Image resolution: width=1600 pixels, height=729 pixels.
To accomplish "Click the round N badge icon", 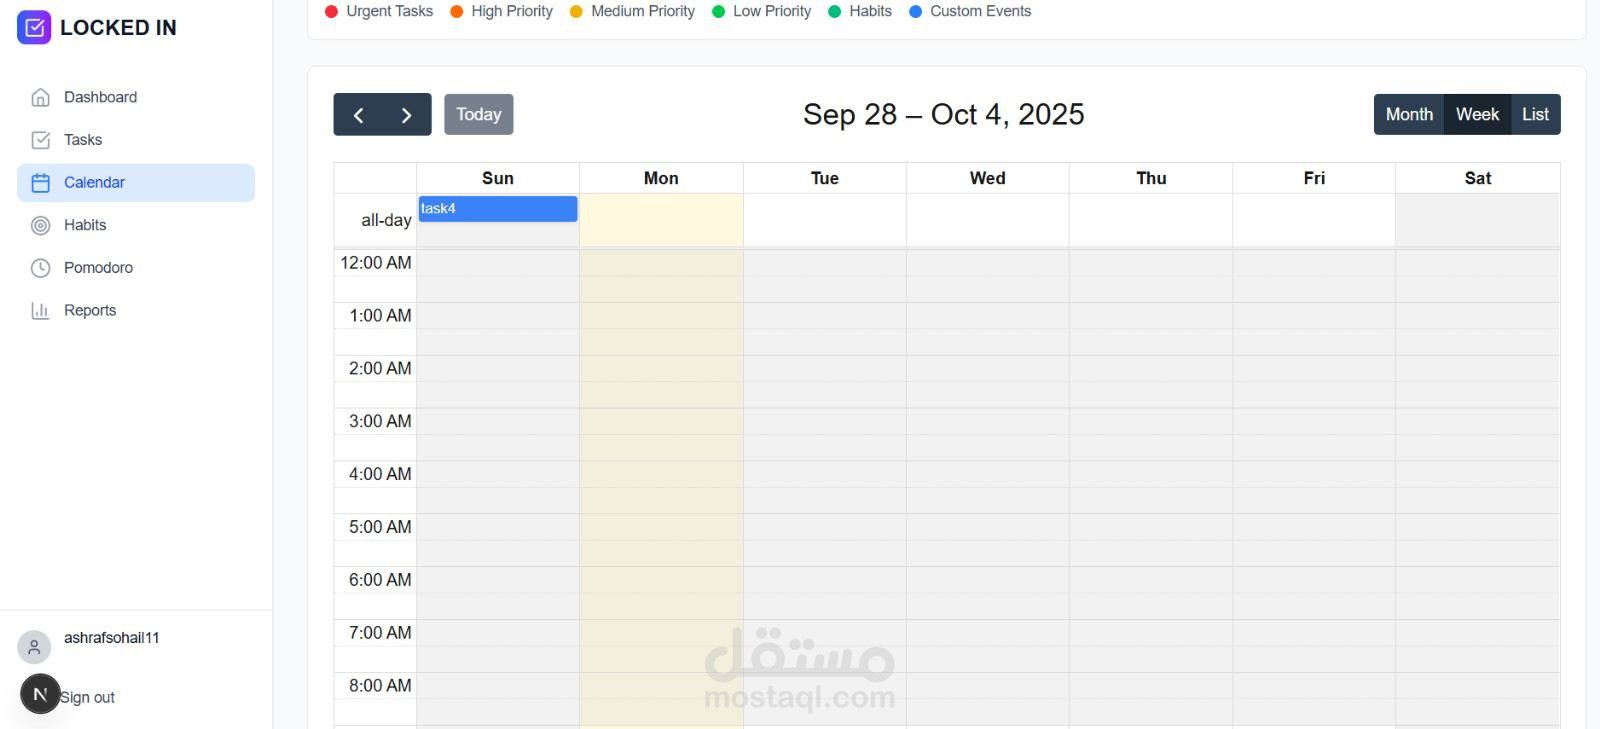I will (x=40, y=694).
